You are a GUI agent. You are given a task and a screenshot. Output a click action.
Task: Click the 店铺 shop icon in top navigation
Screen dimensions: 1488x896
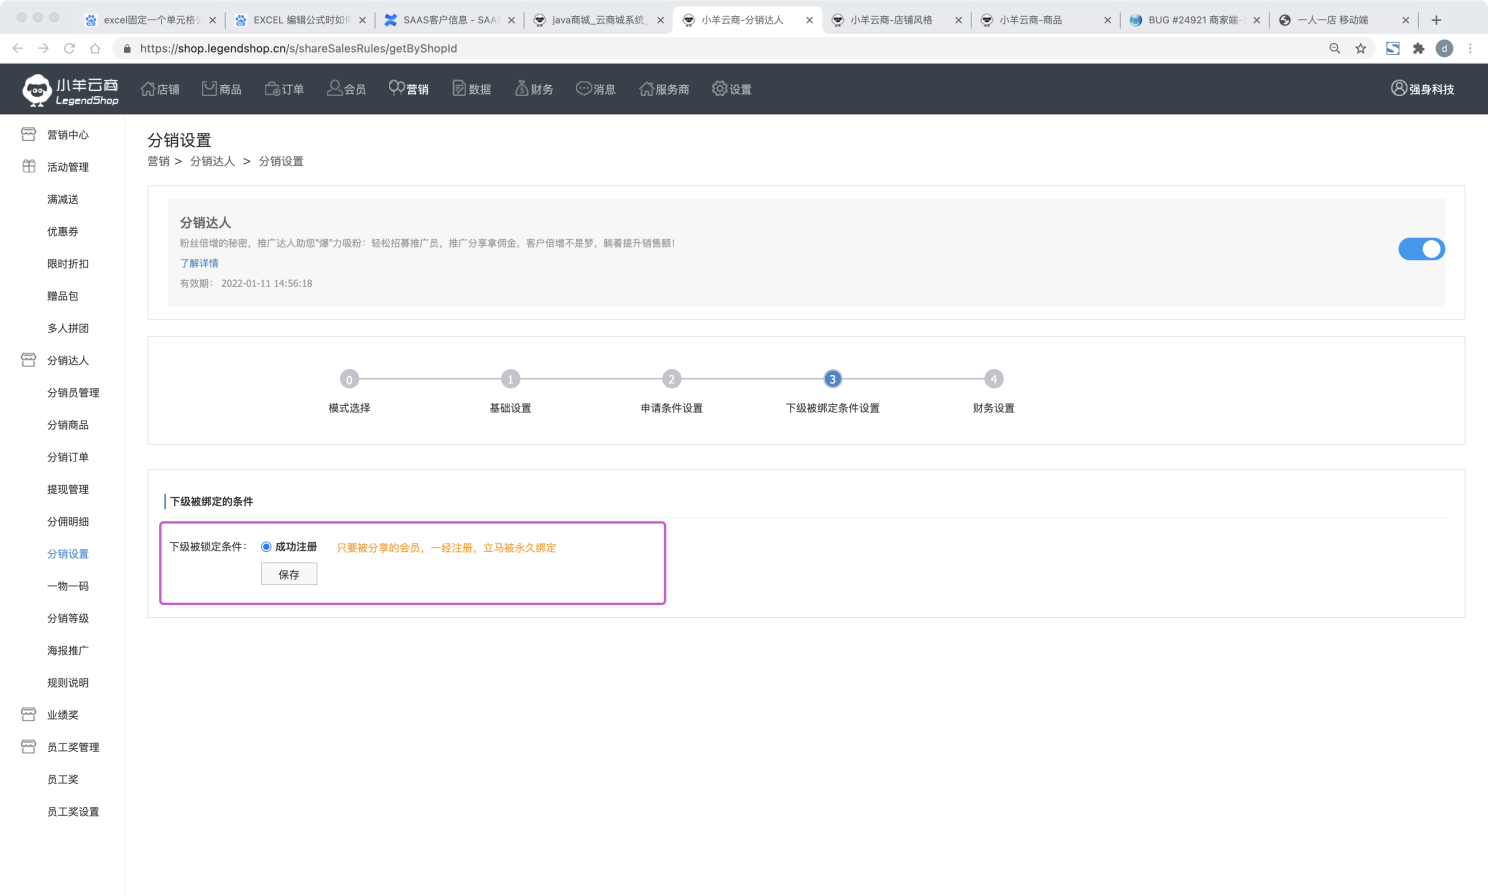coord(148,89)
